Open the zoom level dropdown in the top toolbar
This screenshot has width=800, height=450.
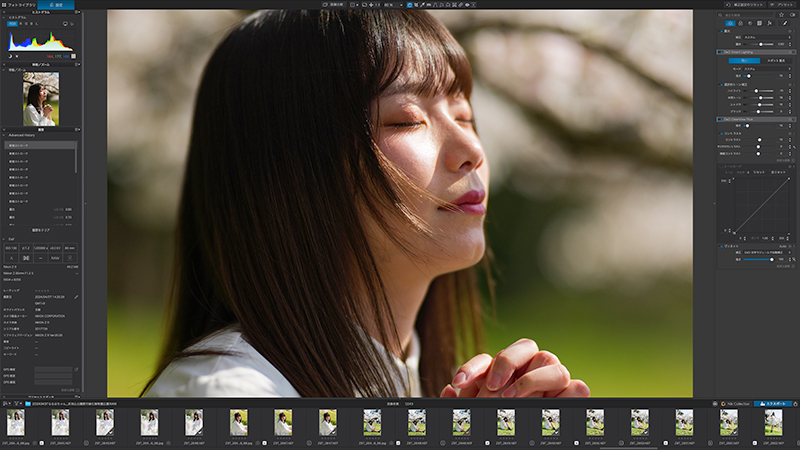[393, 5]
